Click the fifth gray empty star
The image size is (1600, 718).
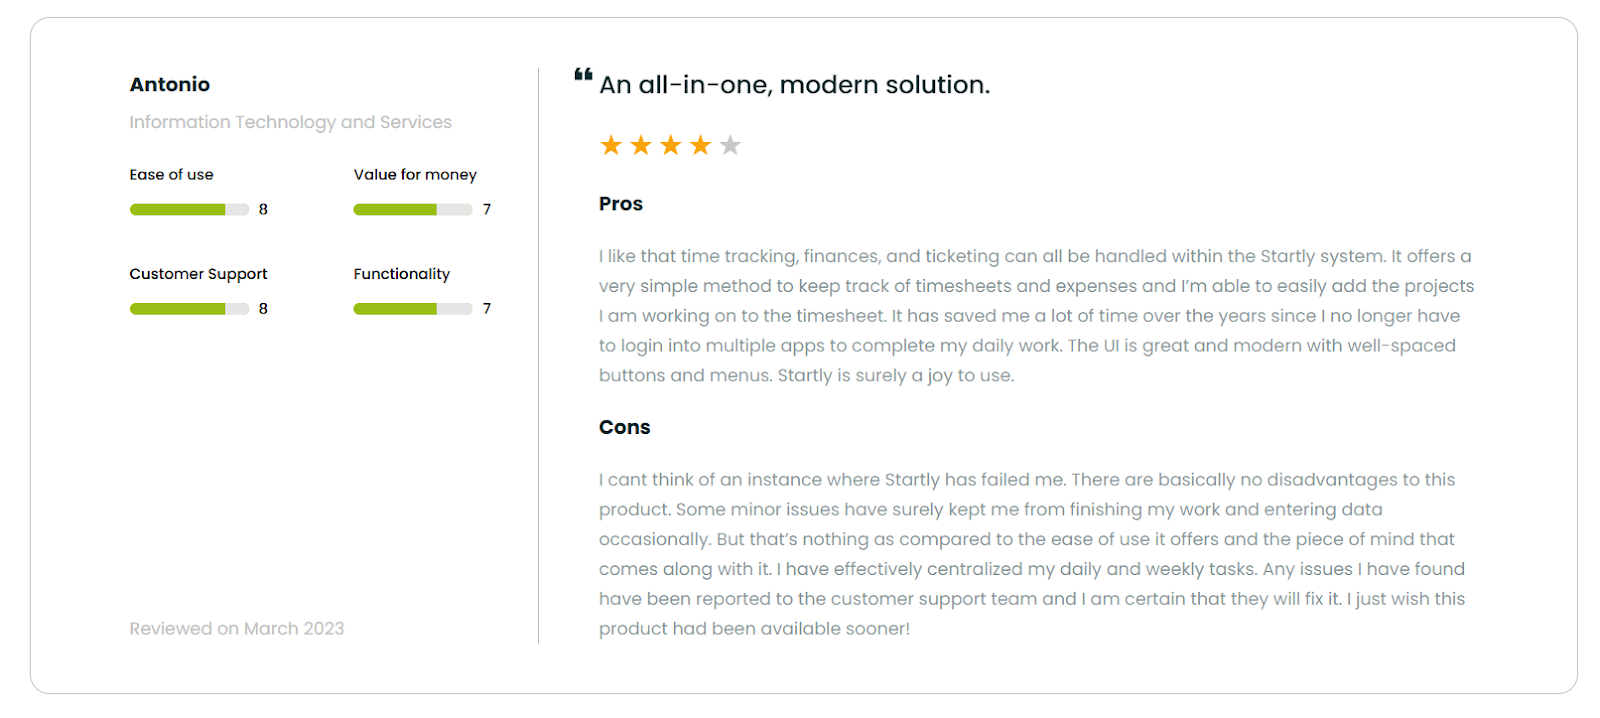(x=731, y=146)
